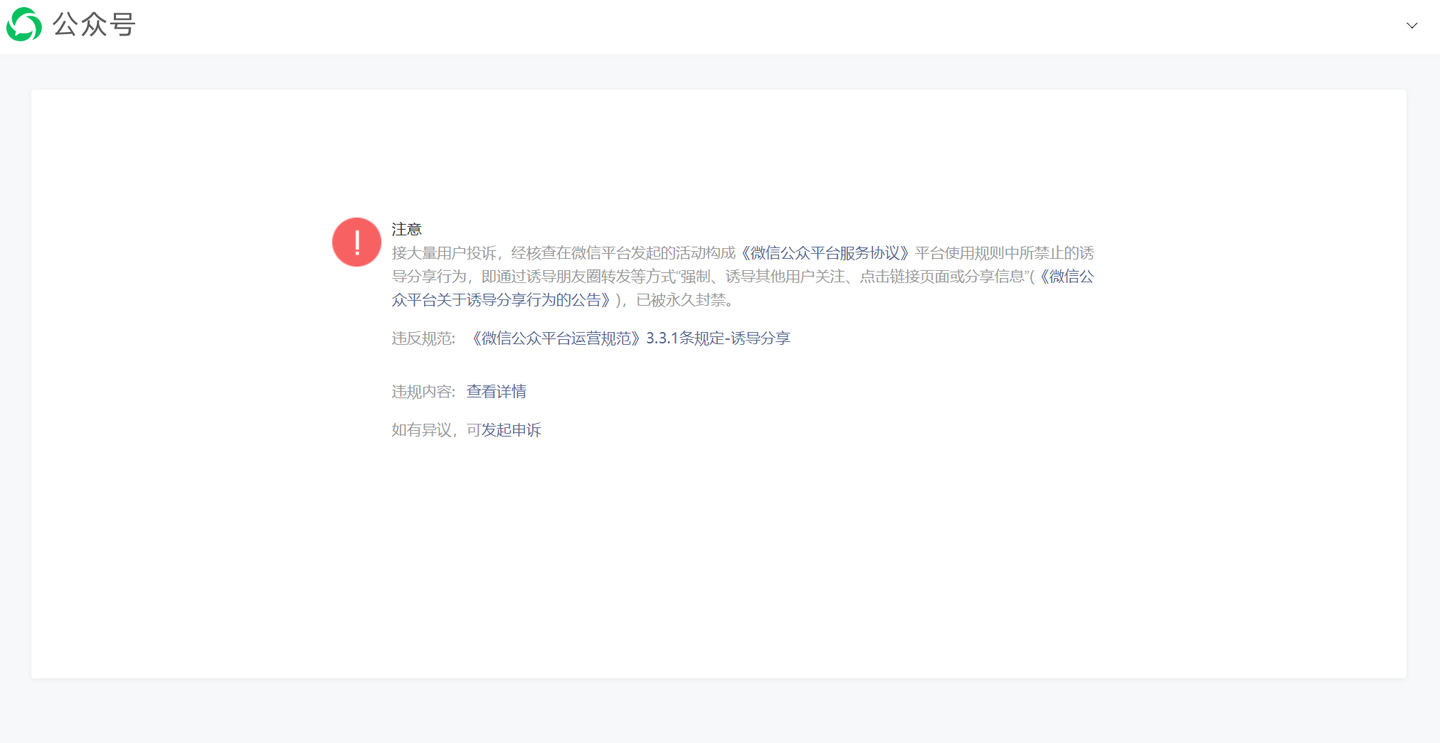Open 查看详情 for violation content
The image size is (1440, 743).
click(496, 391)
